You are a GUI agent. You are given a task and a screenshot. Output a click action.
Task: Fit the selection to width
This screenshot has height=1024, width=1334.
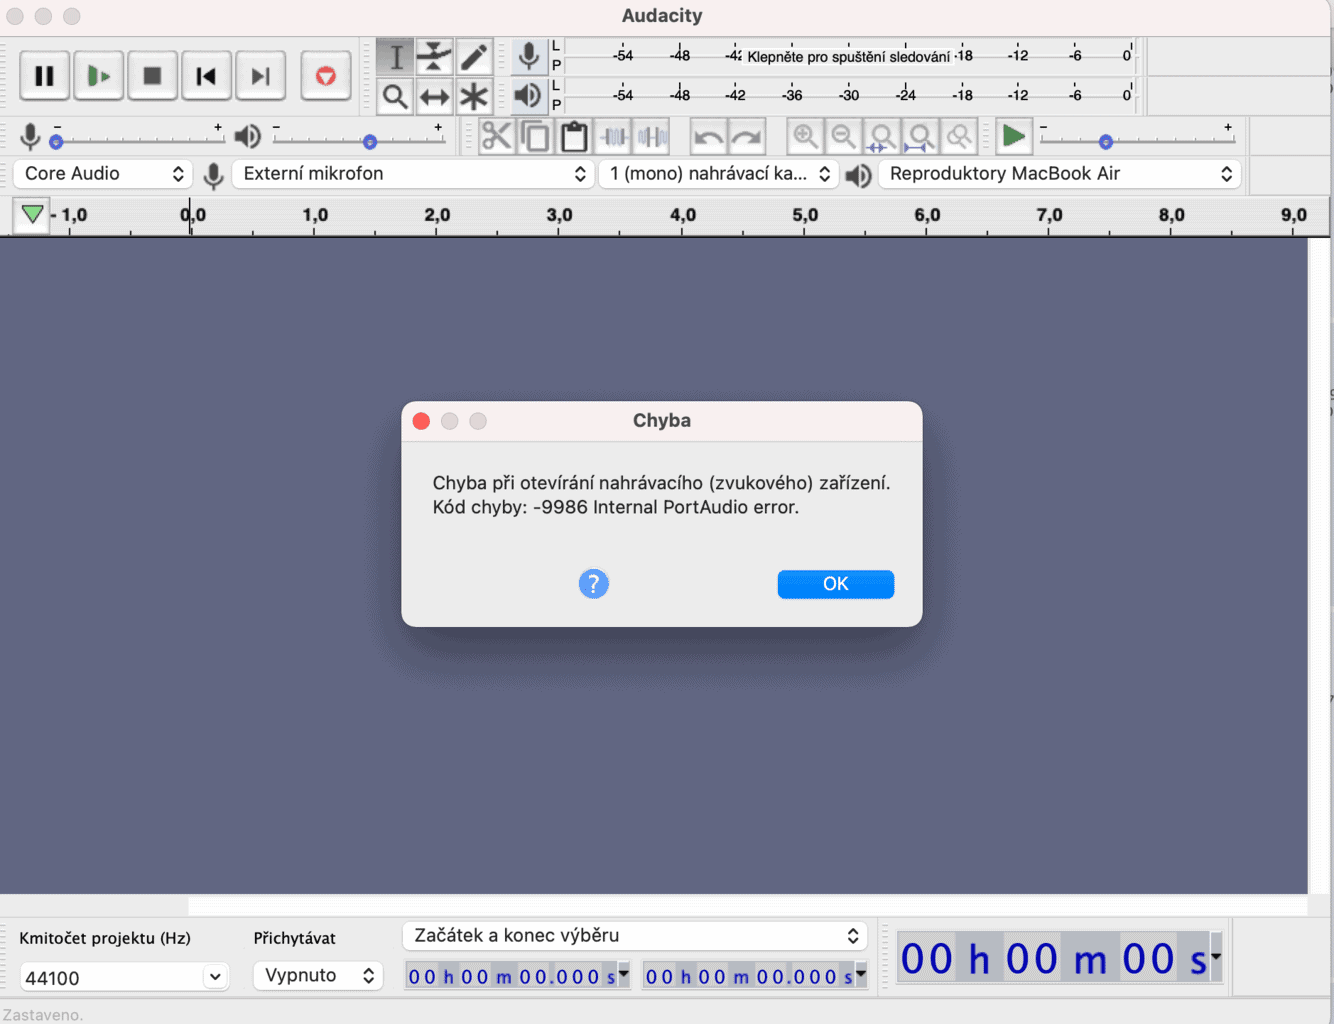pyautogui.click(x=882, y=136)
